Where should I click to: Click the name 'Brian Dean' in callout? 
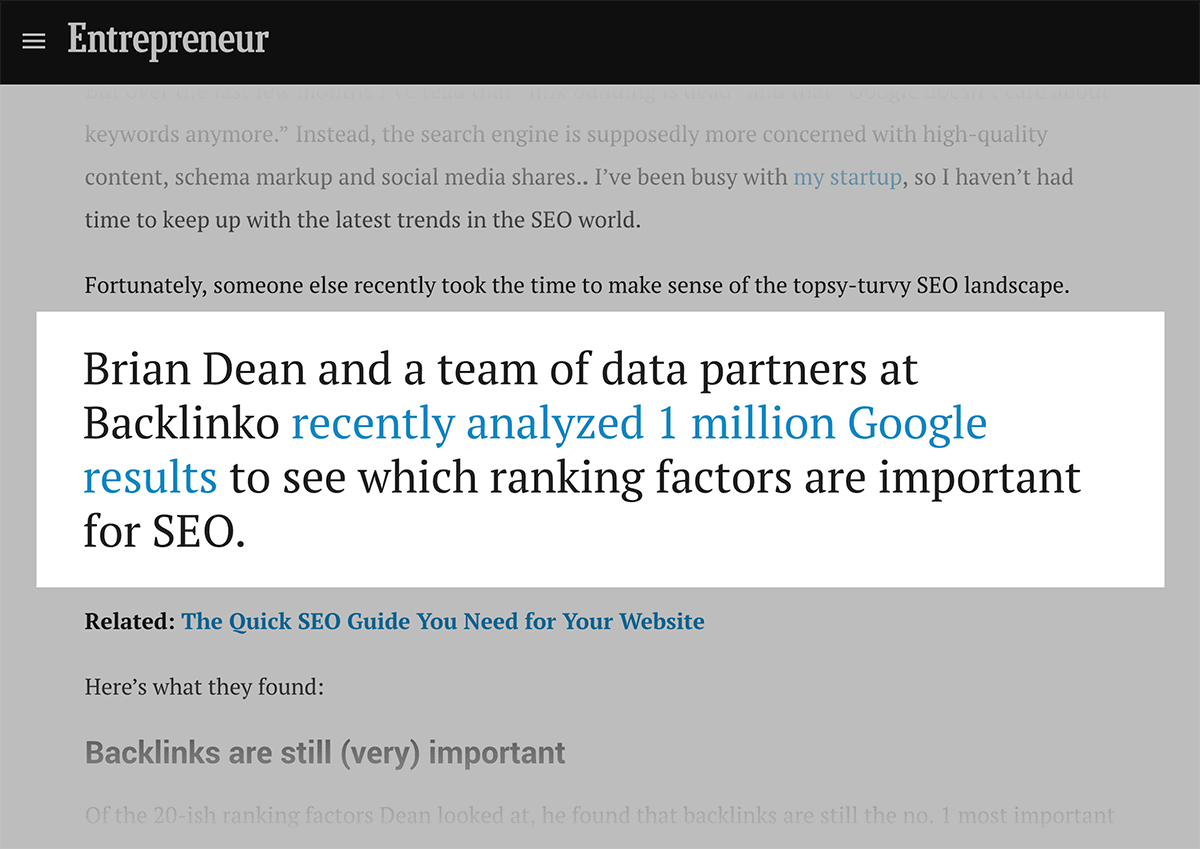click(x=195, y=370)
